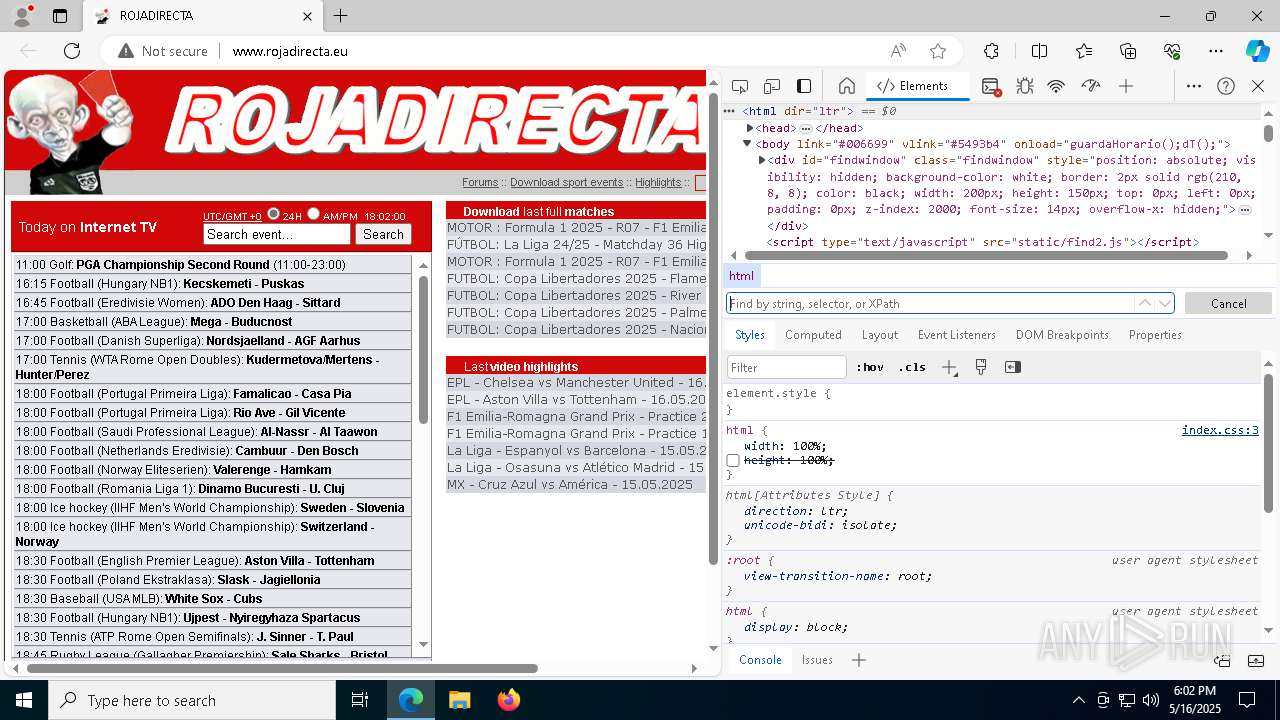Open the Console tool icon with error badge

click(991, 86)
